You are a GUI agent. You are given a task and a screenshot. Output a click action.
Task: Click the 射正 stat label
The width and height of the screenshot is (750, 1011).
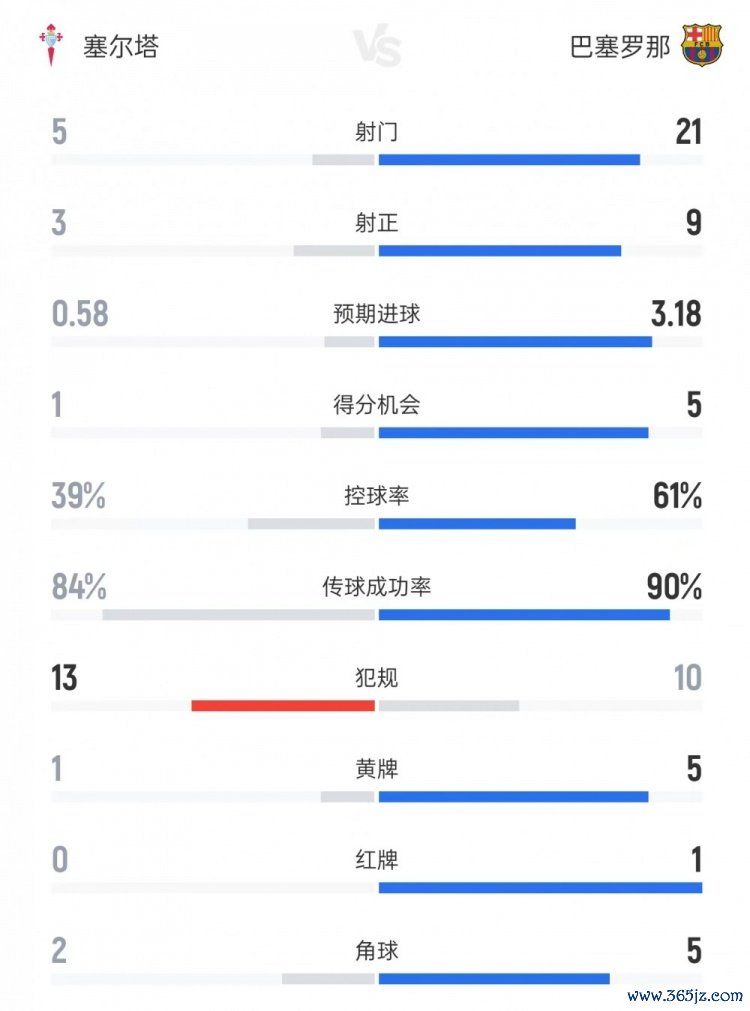376,222
